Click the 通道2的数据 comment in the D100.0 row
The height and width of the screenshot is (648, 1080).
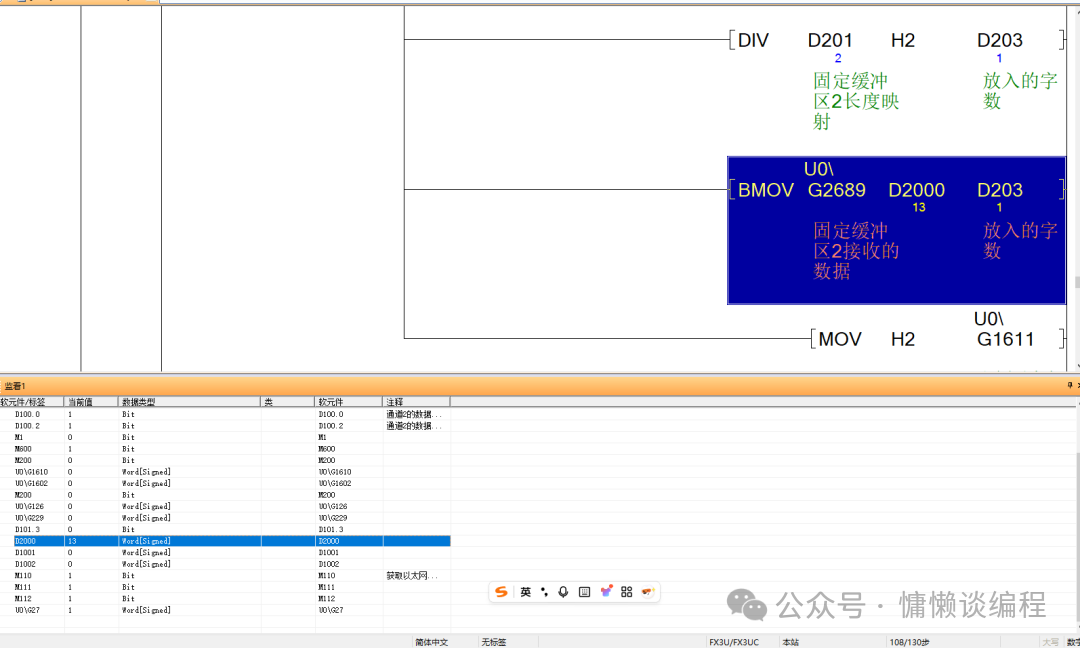point(414,415)
